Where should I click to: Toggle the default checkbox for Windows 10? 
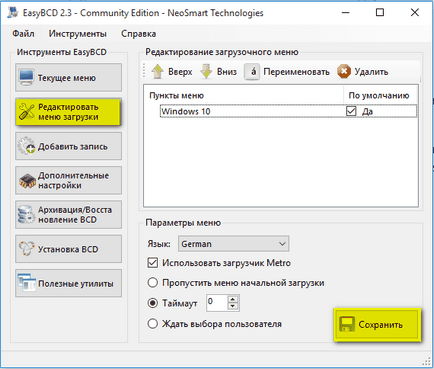tap(351, 111)
